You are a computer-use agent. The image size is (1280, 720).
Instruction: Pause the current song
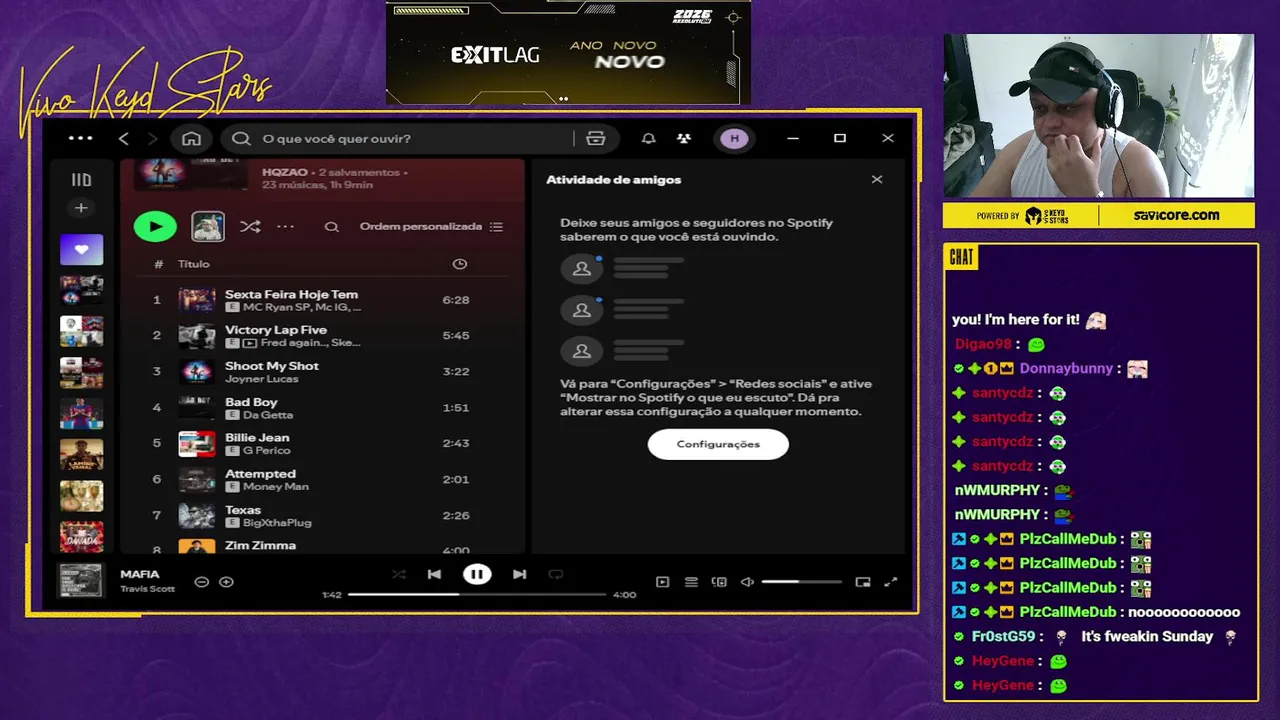click(477, 574)
